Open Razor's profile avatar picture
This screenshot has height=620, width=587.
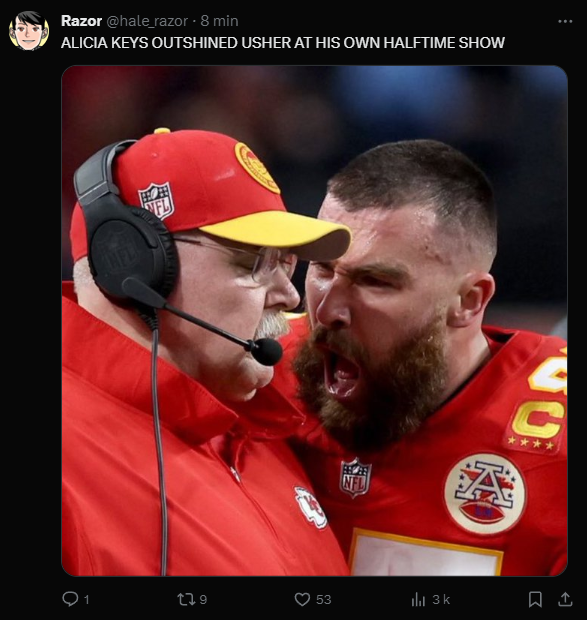[29, 30]
